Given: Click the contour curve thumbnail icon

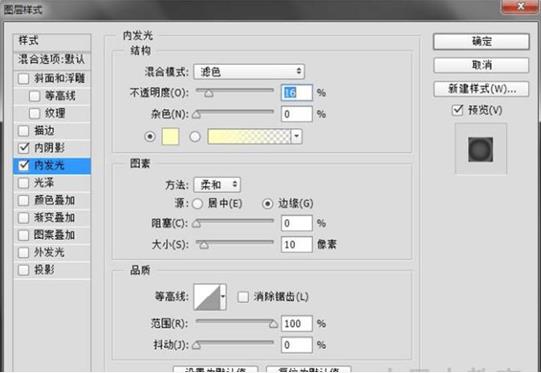Looking at the screenshot, I should click(x=207, y=297).
